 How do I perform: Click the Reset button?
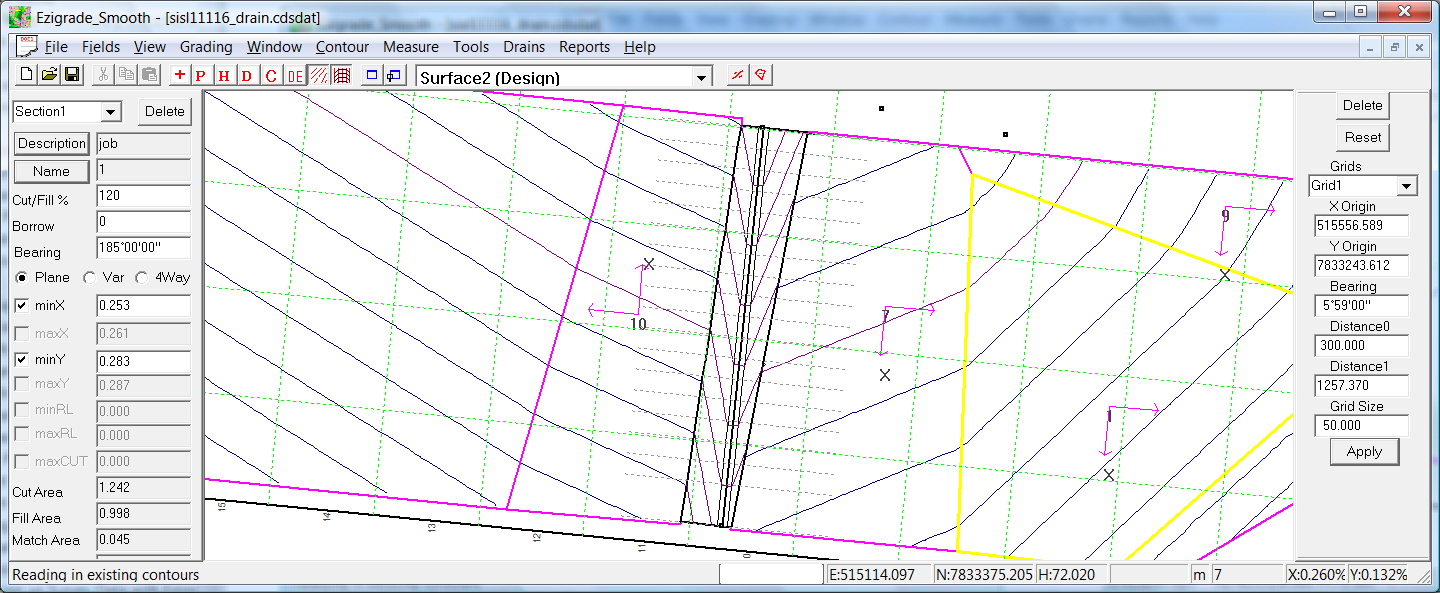coord(1362,137)
